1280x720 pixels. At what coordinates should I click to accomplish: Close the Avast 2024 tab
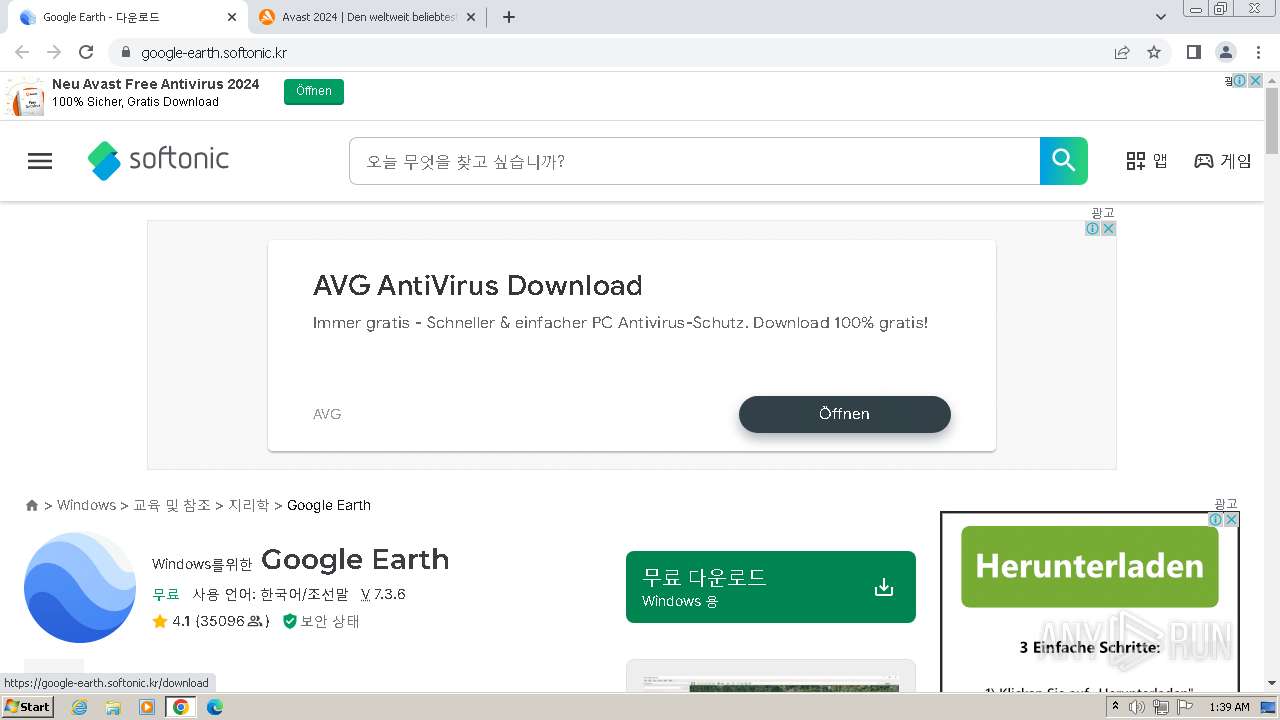click(x=471, y=17)
